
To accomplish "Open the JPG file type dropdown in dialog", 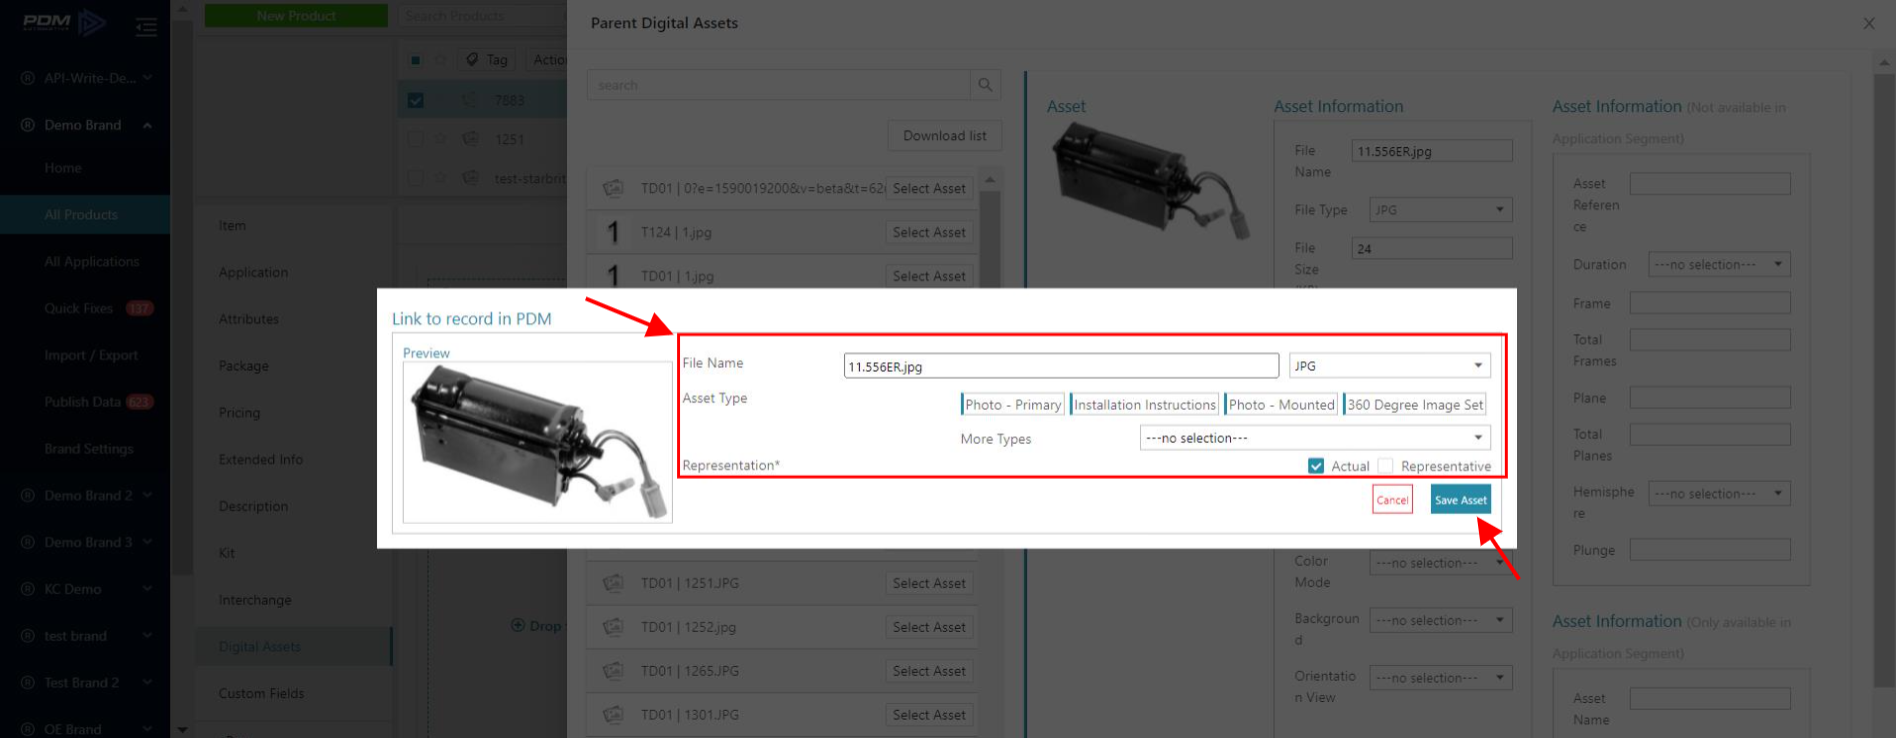I will coord(1389,366).
